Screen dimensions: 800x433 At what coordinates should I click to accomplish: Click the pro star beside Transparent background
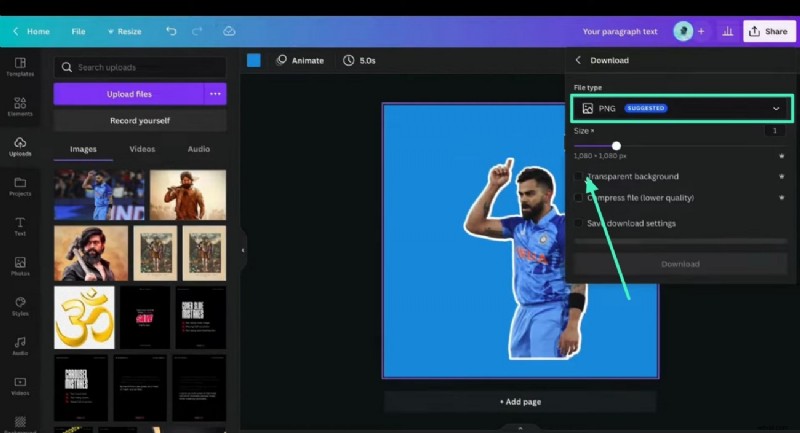(x=782, y=176)
